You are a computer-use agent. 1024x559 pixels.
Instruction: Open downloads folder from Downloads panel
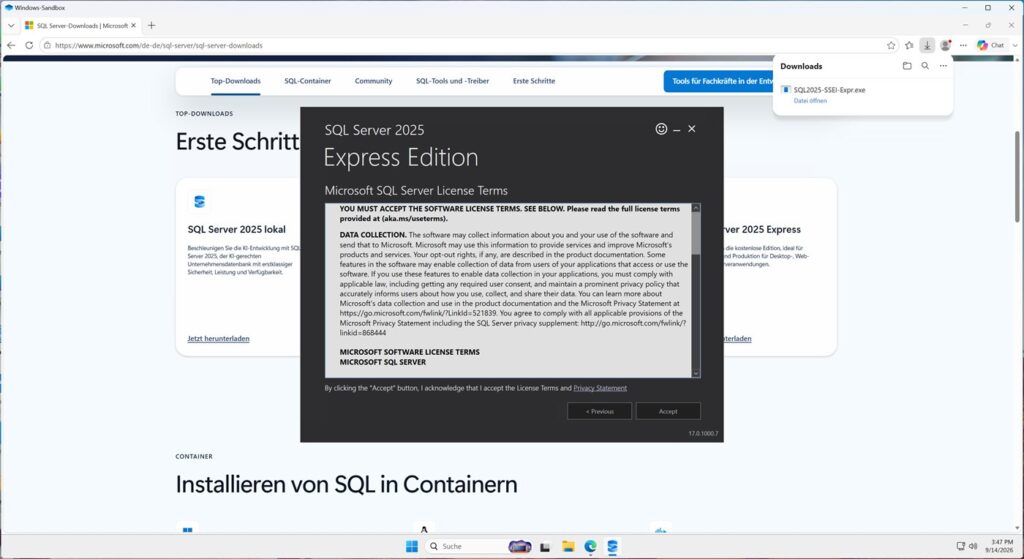tap(906, 66)
